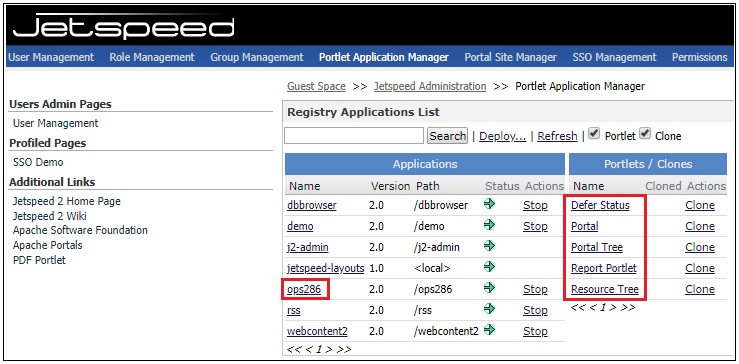The height and width of the screenshot is (364, 739).
Task: Open the rss application
Action: coord(293,310)
